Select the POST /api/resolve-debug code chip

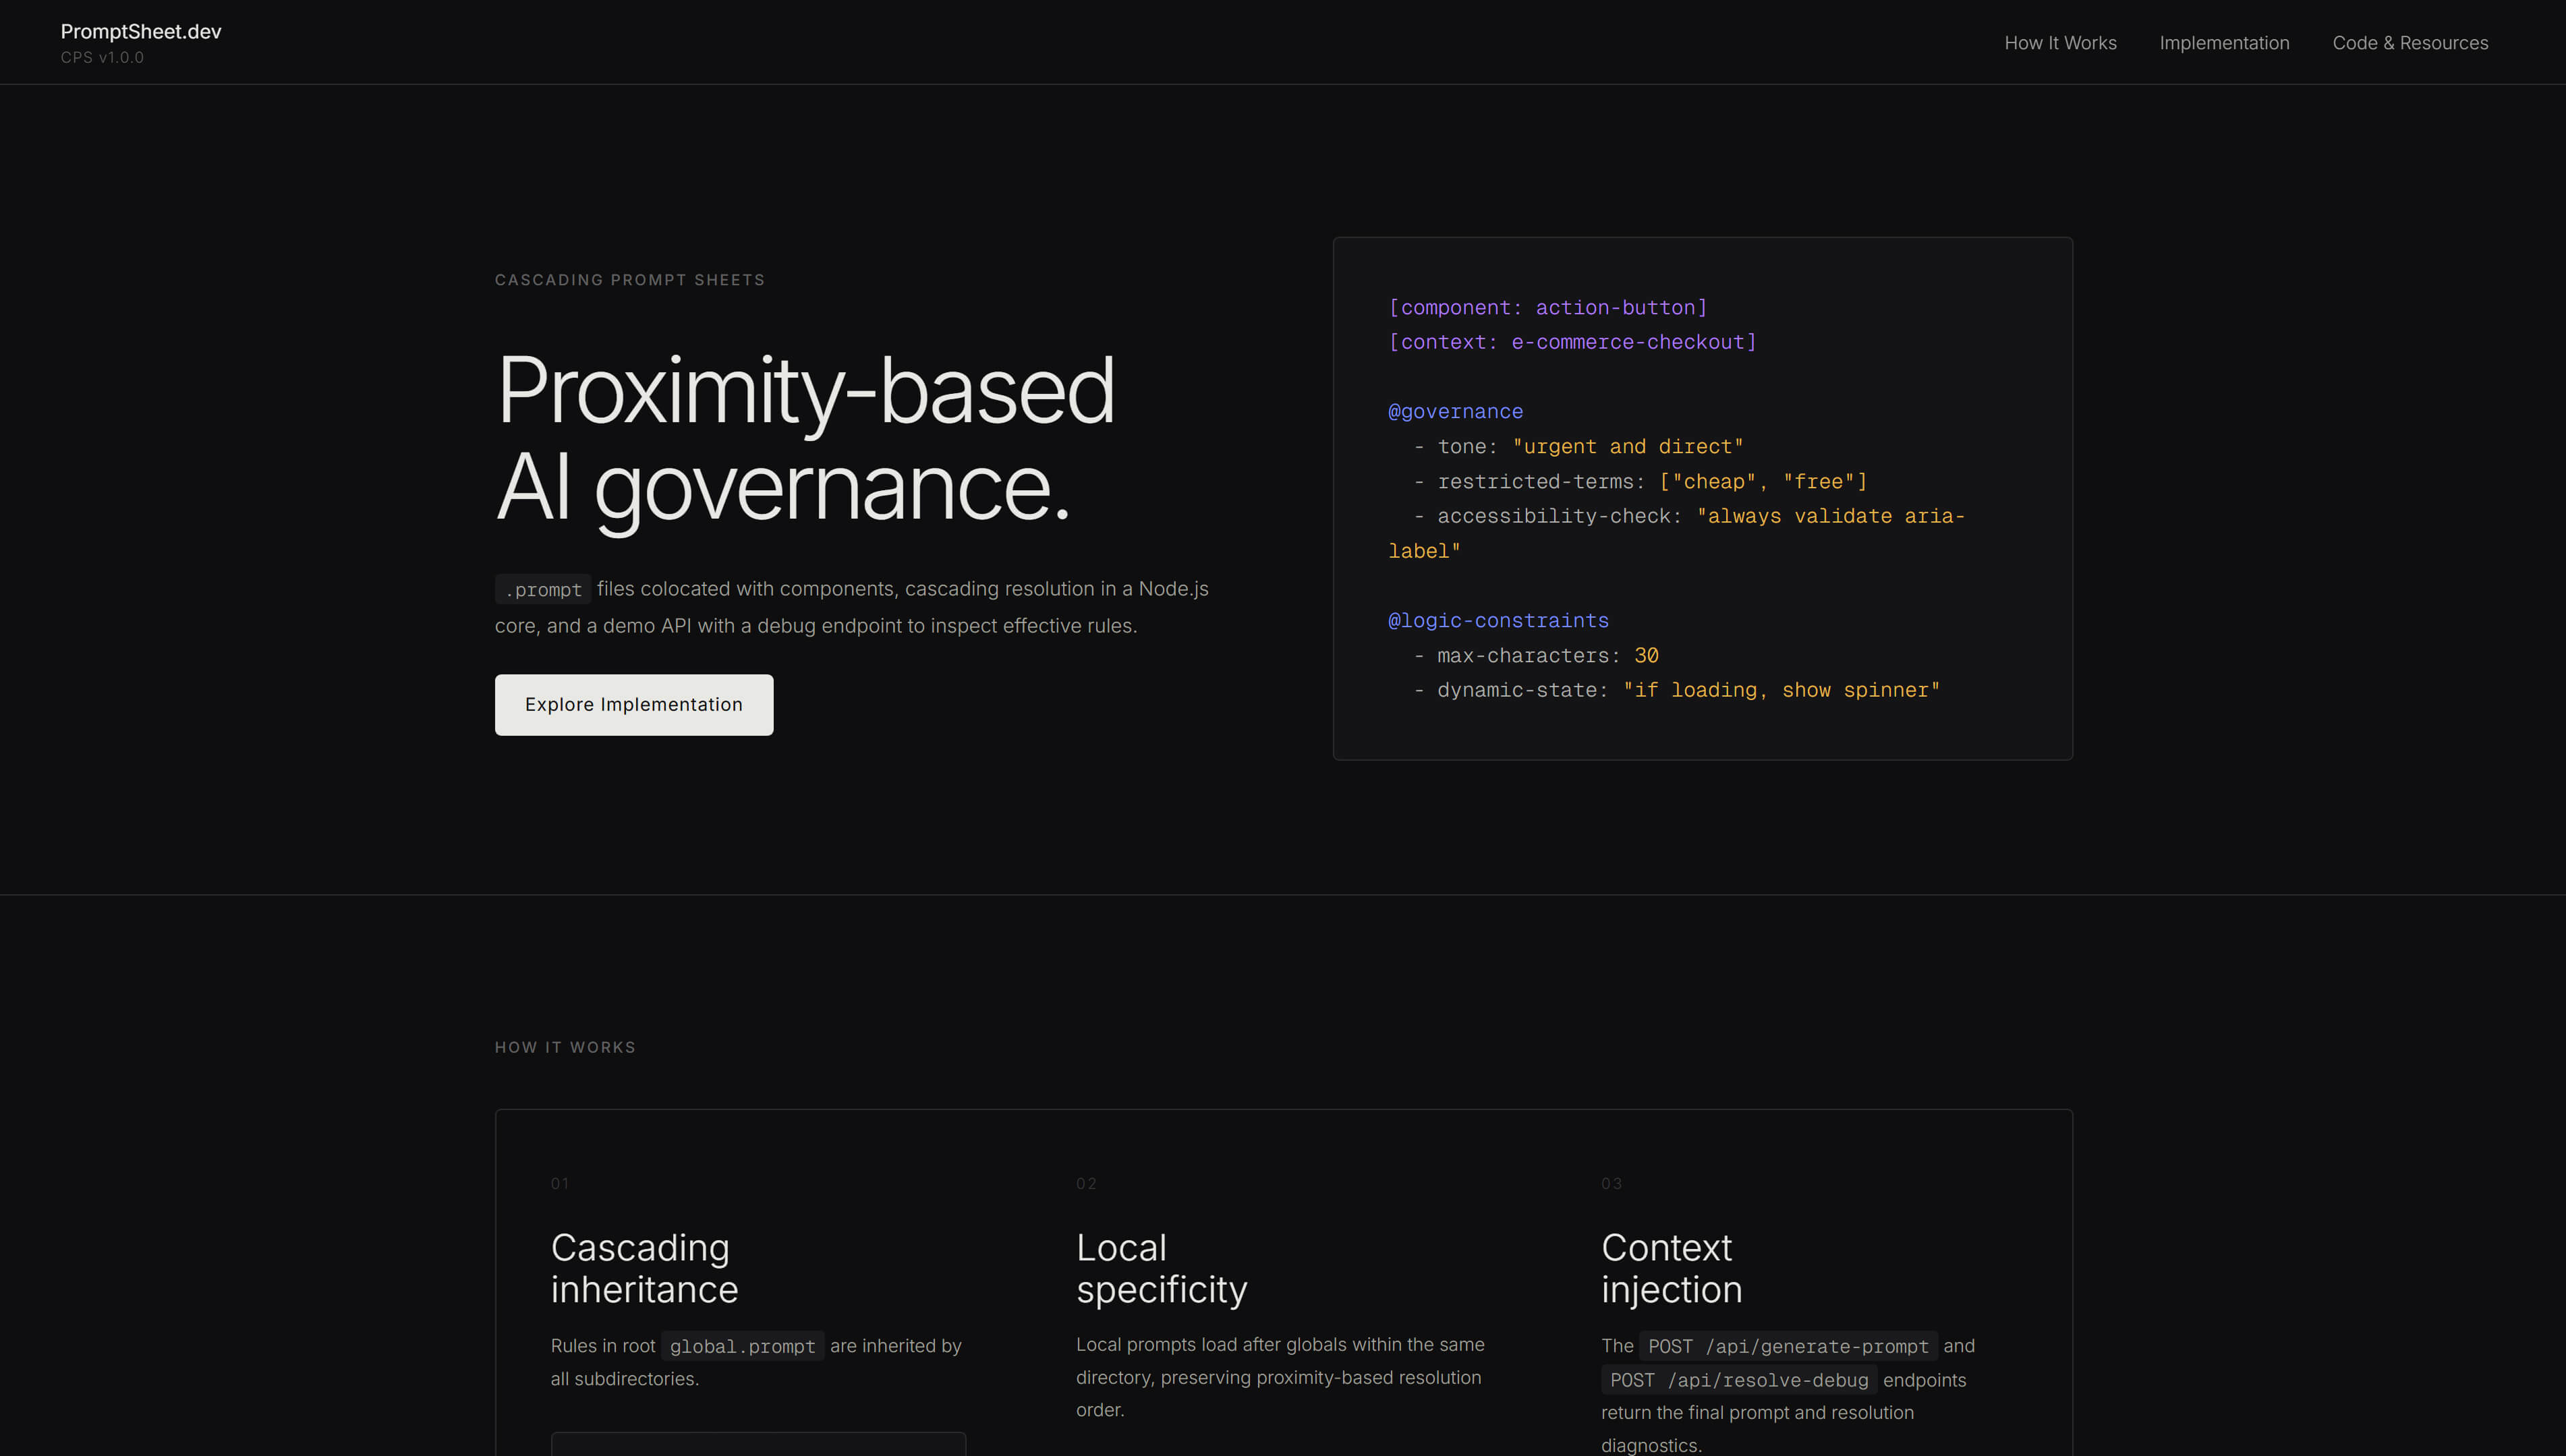tap(1739, 1380)
